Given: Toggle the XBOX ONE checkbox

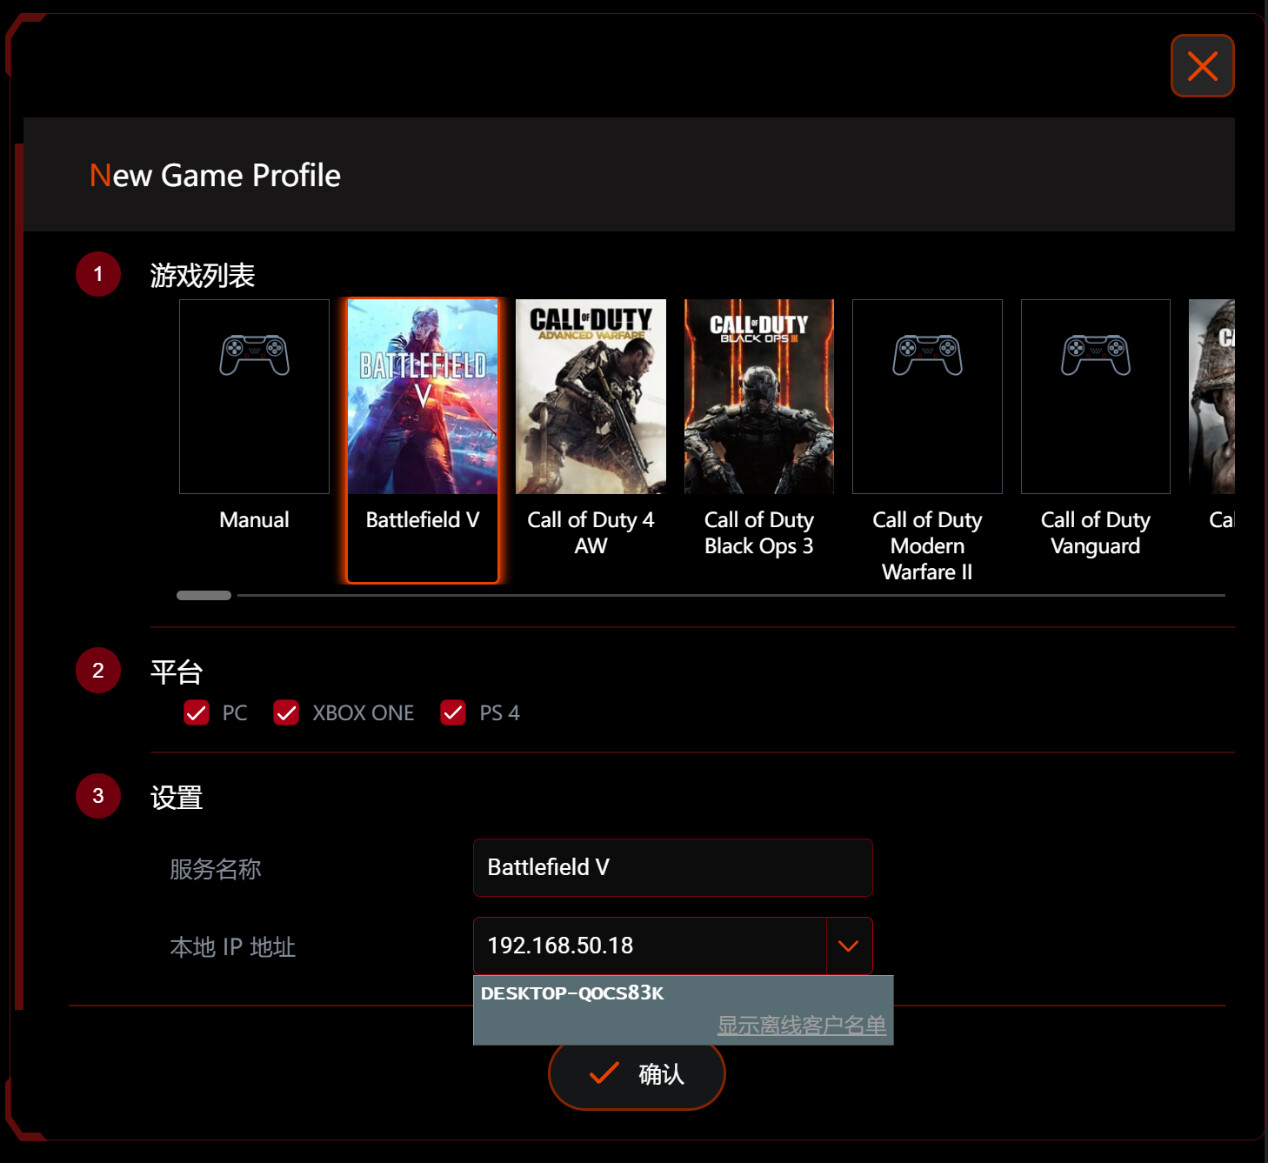Looking at the screenshot, I should point(286,713).
